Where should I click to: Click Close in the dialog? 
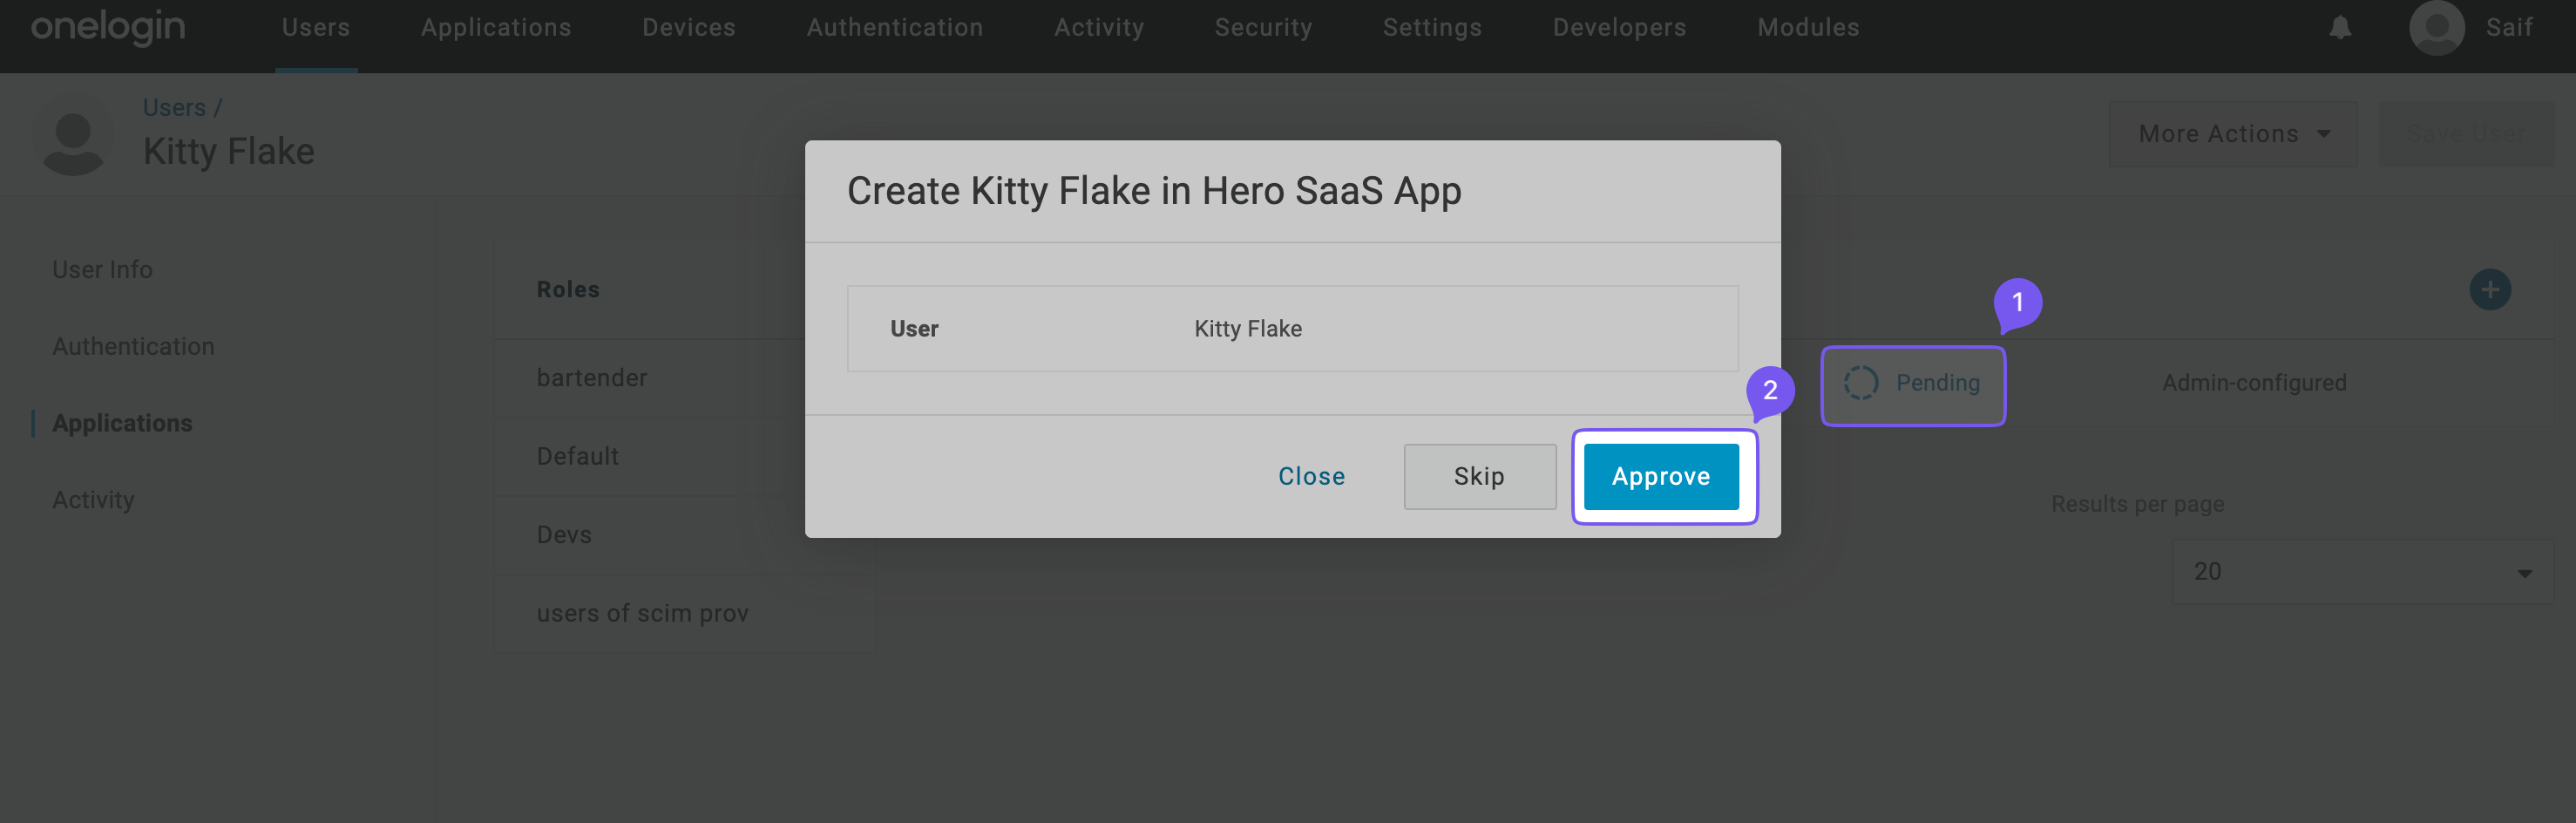pos(1311,476)
